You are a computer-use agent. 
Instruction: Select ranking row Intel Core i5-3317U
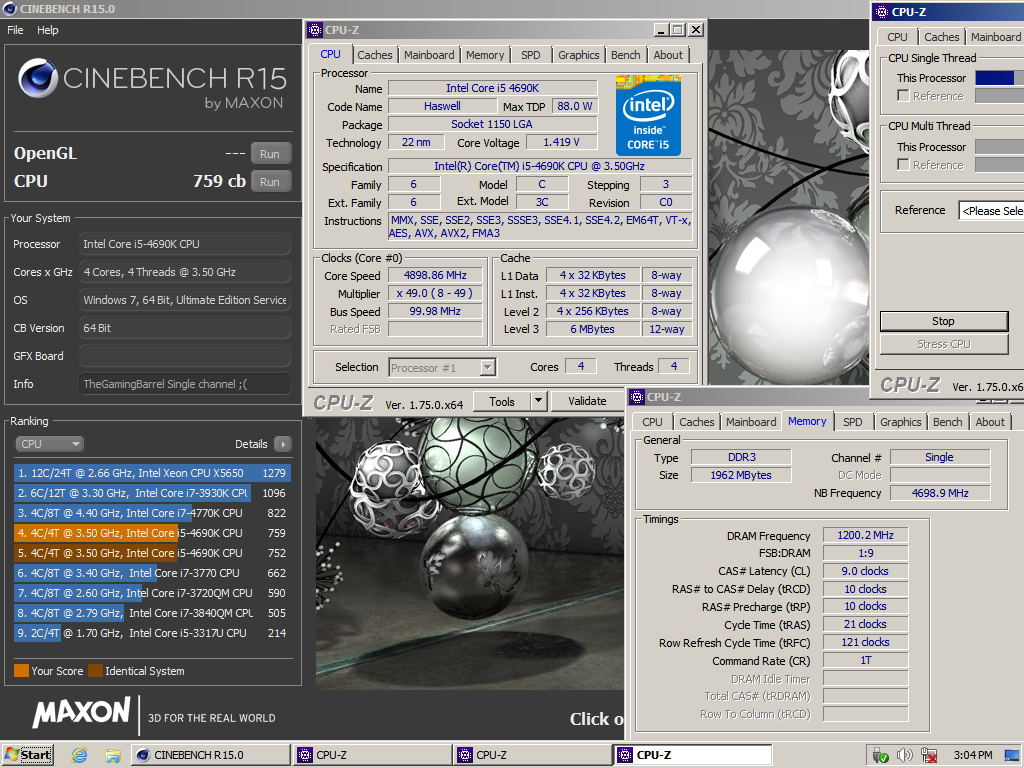pos(152,633)
